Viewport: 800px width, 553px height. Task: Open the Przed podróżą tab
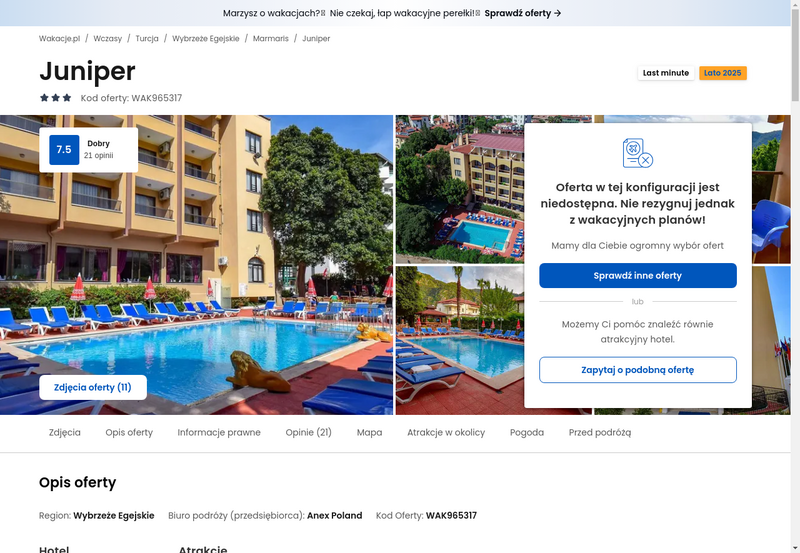point(600,432)
